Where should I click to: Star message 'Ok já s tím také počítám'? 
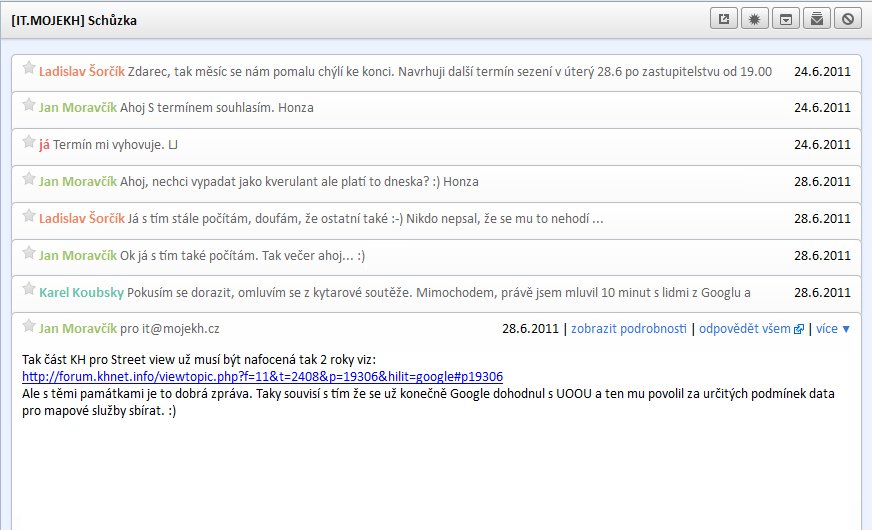28,253
